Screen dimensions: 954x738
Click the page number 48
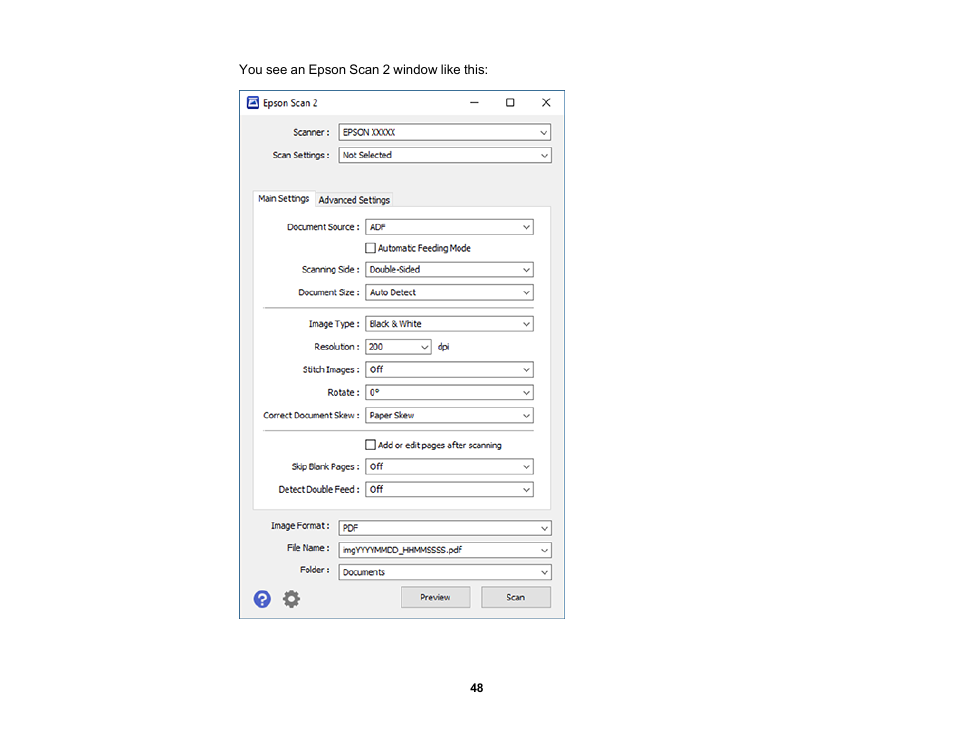tap(477, 688)
